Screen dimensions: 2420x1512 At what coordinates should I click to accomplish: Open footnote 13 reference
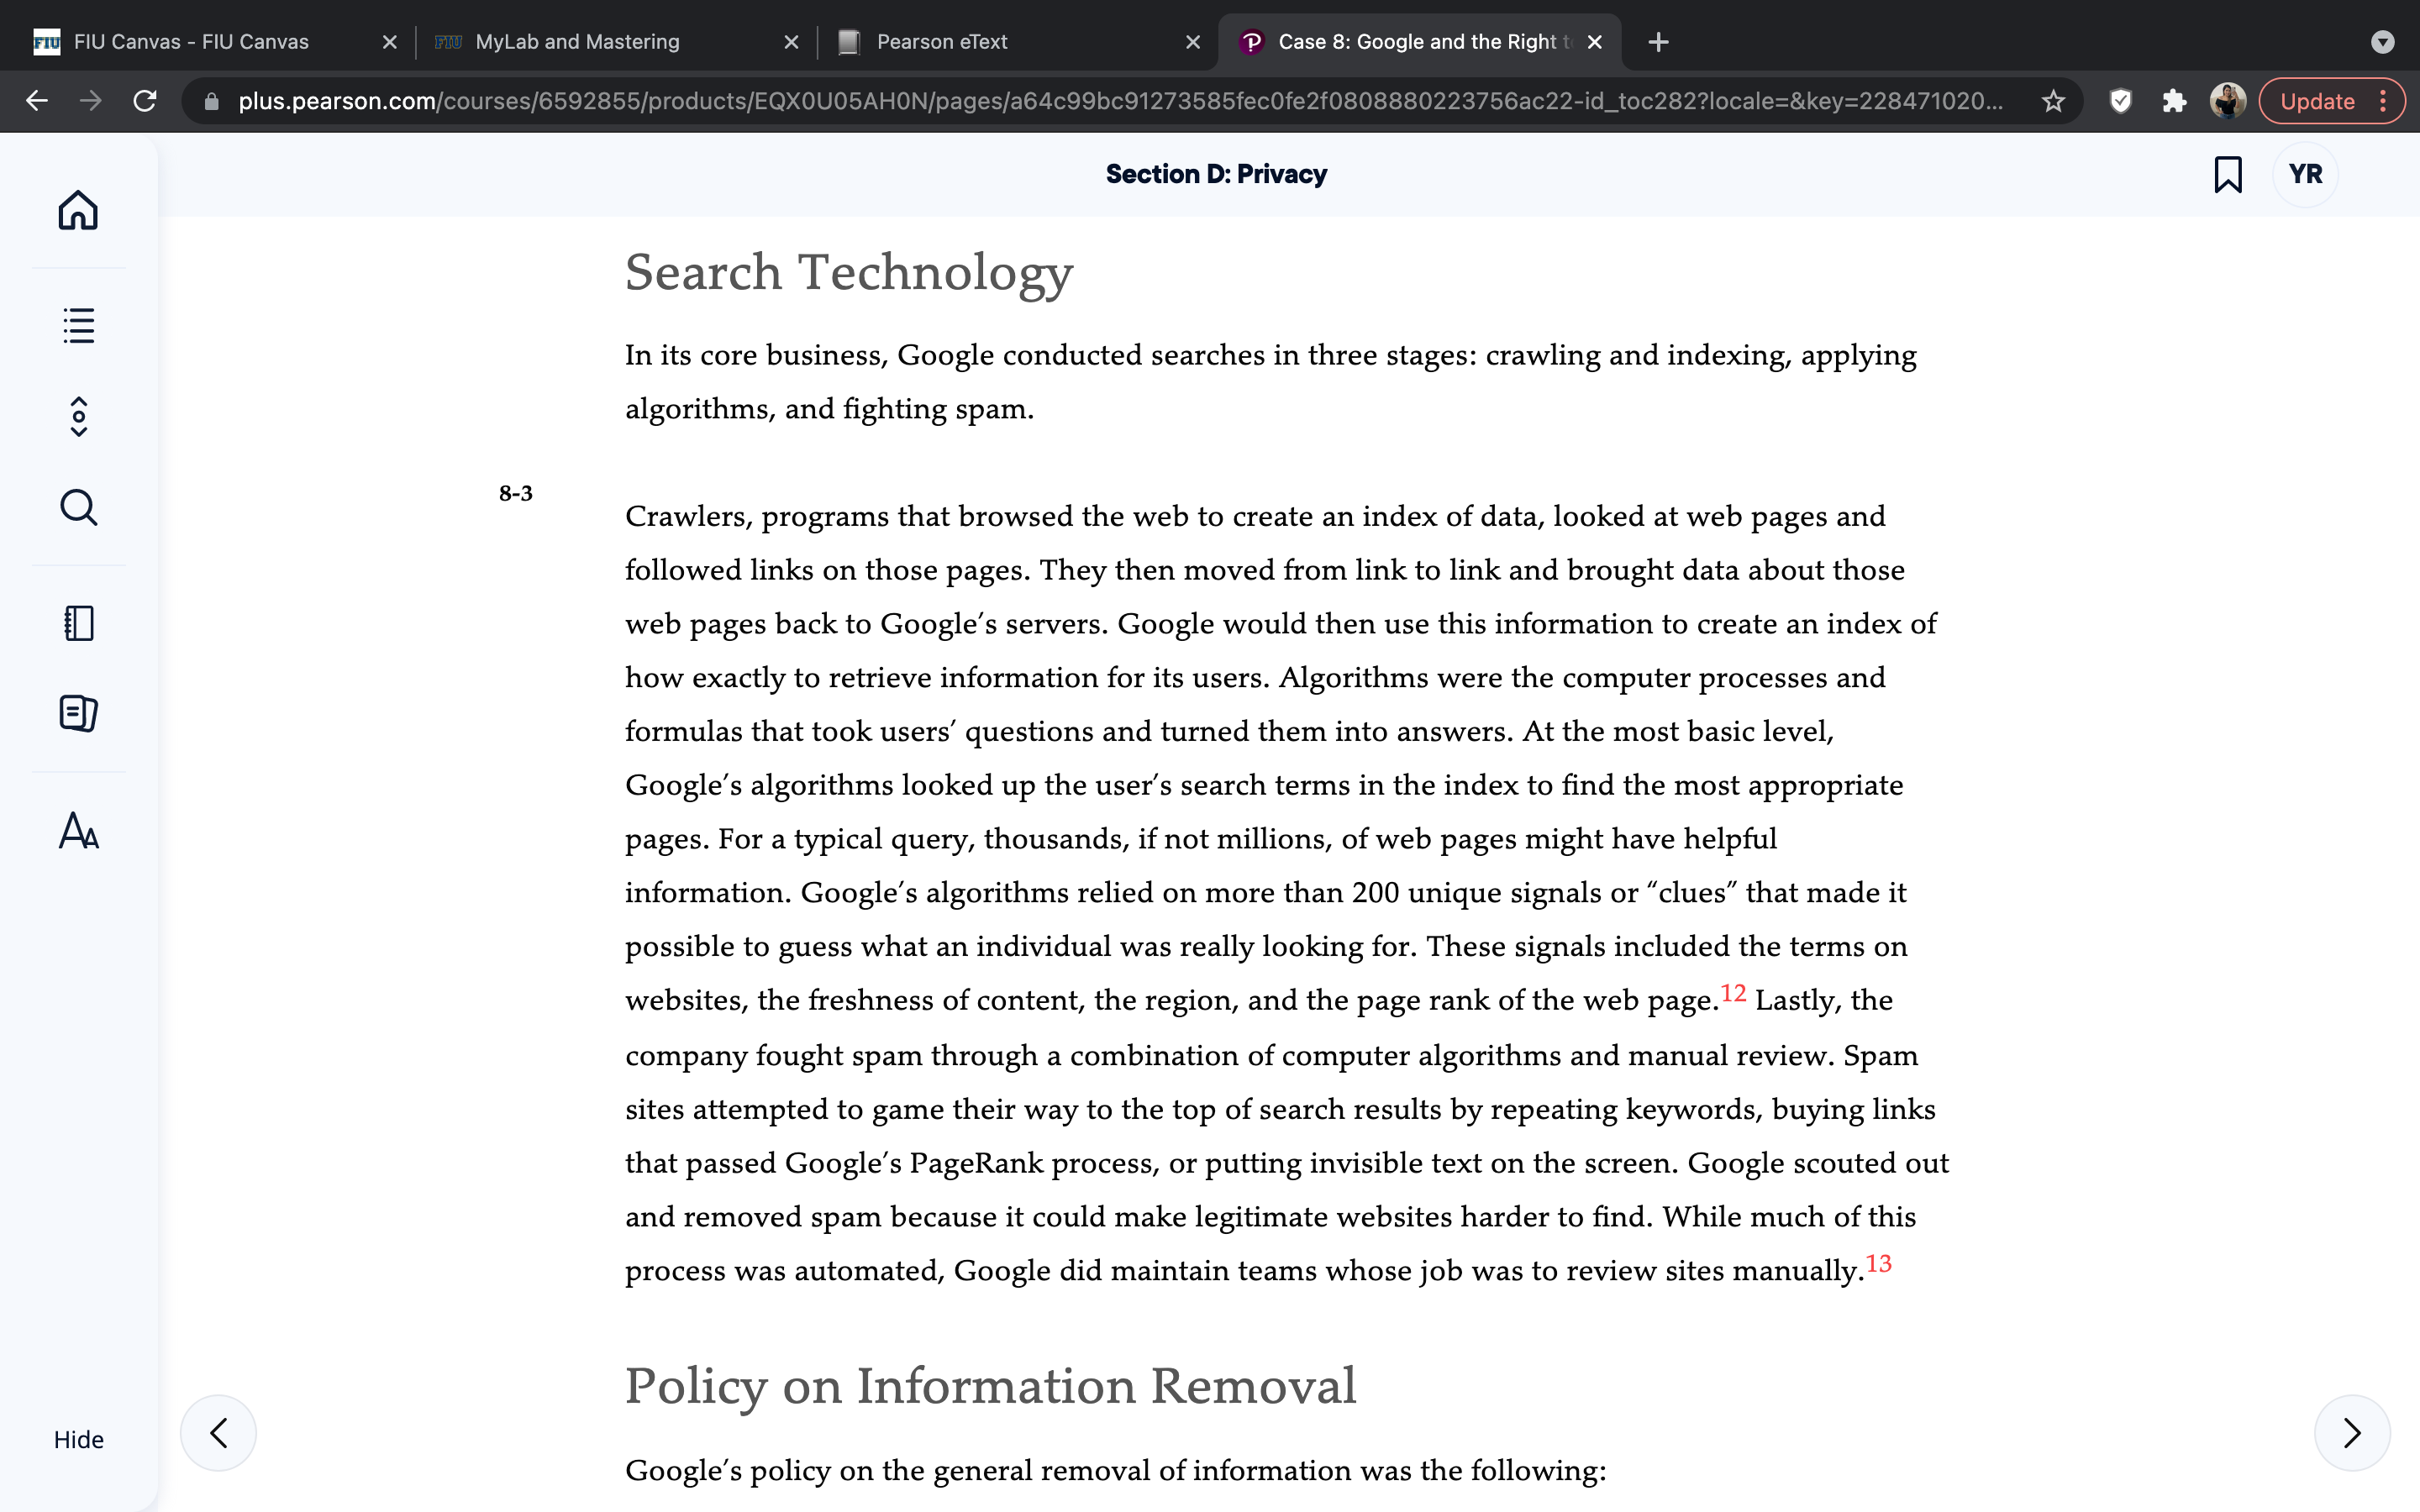coord(1878,1263)
